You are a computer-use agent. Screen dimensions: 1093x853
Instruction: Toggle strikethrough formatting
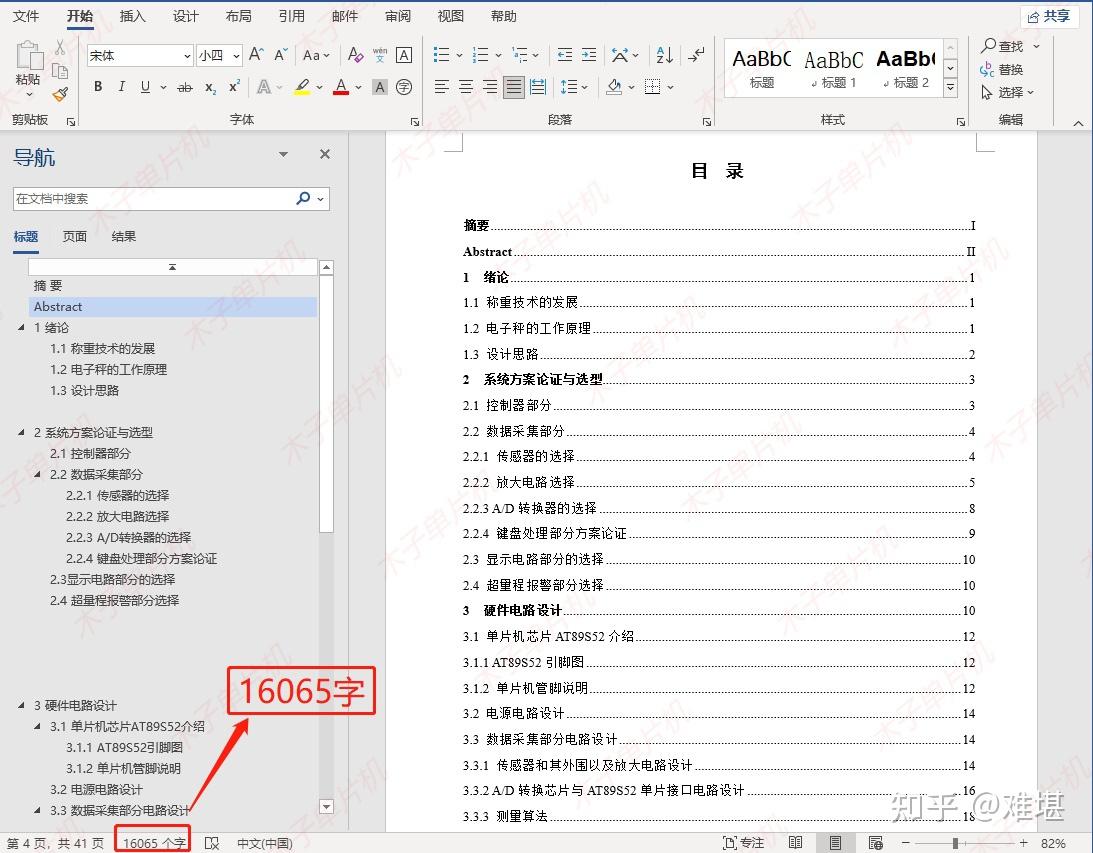point(184,87)
